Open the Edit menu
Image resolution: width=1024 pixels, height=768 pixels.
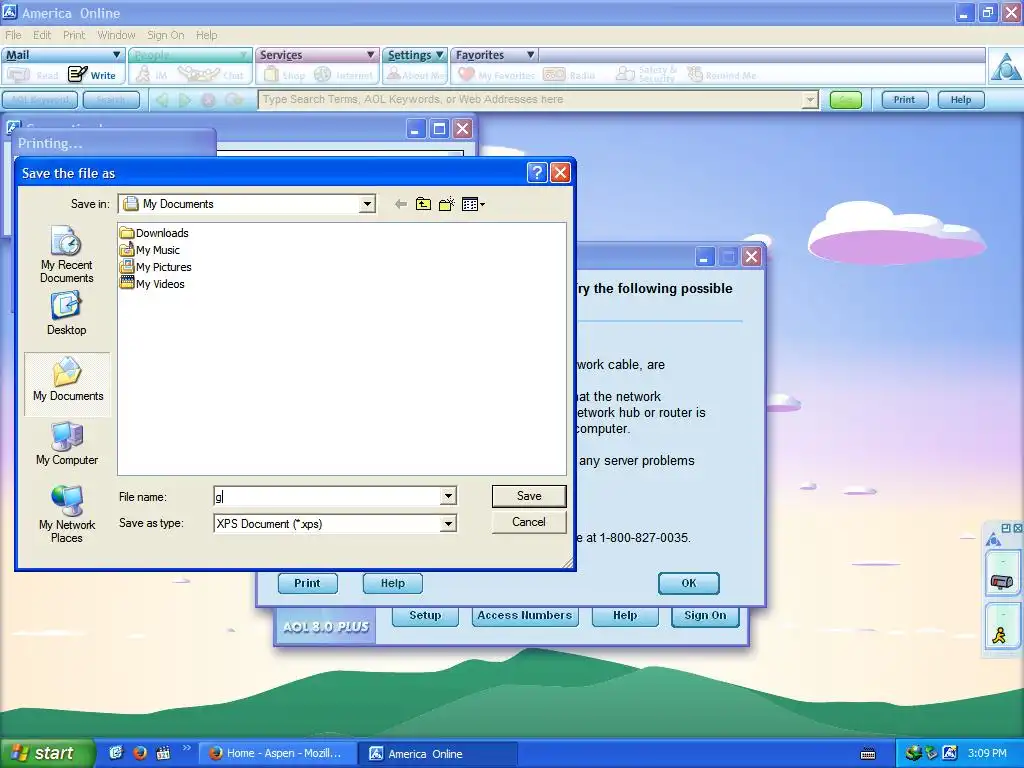(42, 35)
